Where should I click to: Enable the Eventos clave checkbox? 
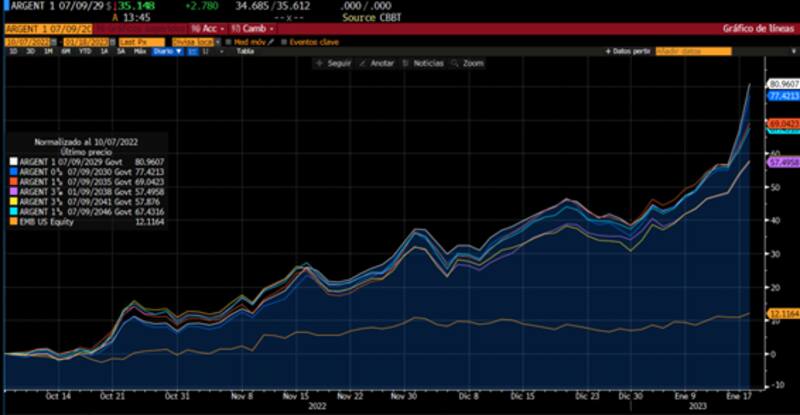(x=283, y=42)
